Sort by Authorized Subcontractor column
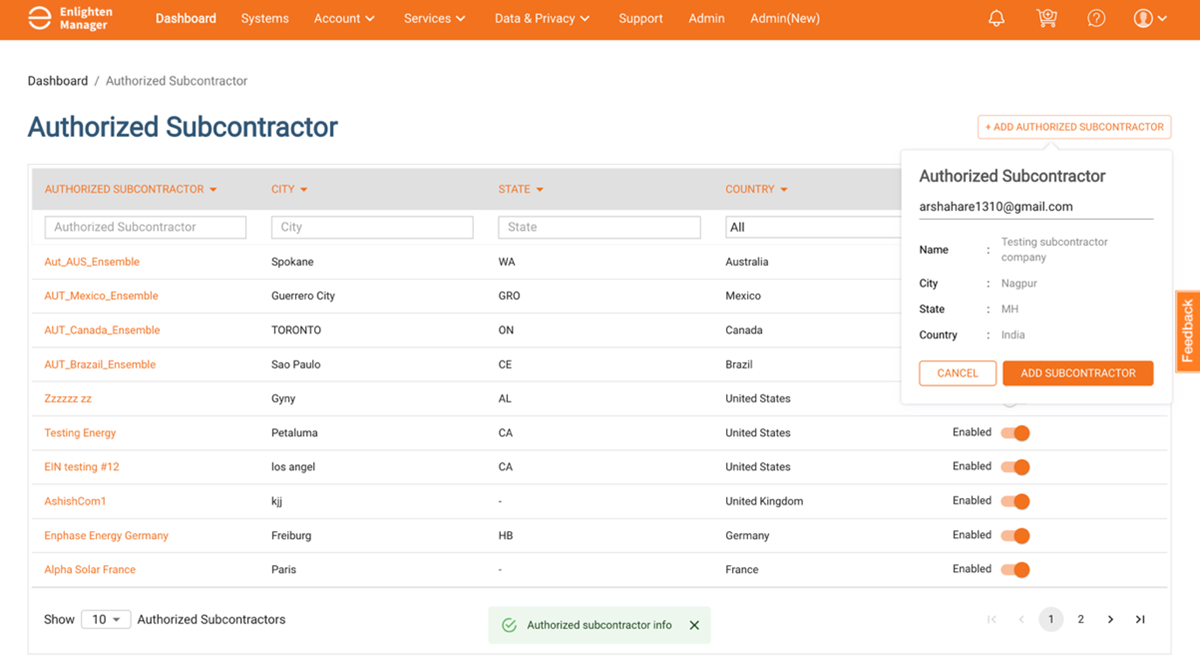Image resolution: width=1200 pixels, height=663 pixels. point(131,189)
